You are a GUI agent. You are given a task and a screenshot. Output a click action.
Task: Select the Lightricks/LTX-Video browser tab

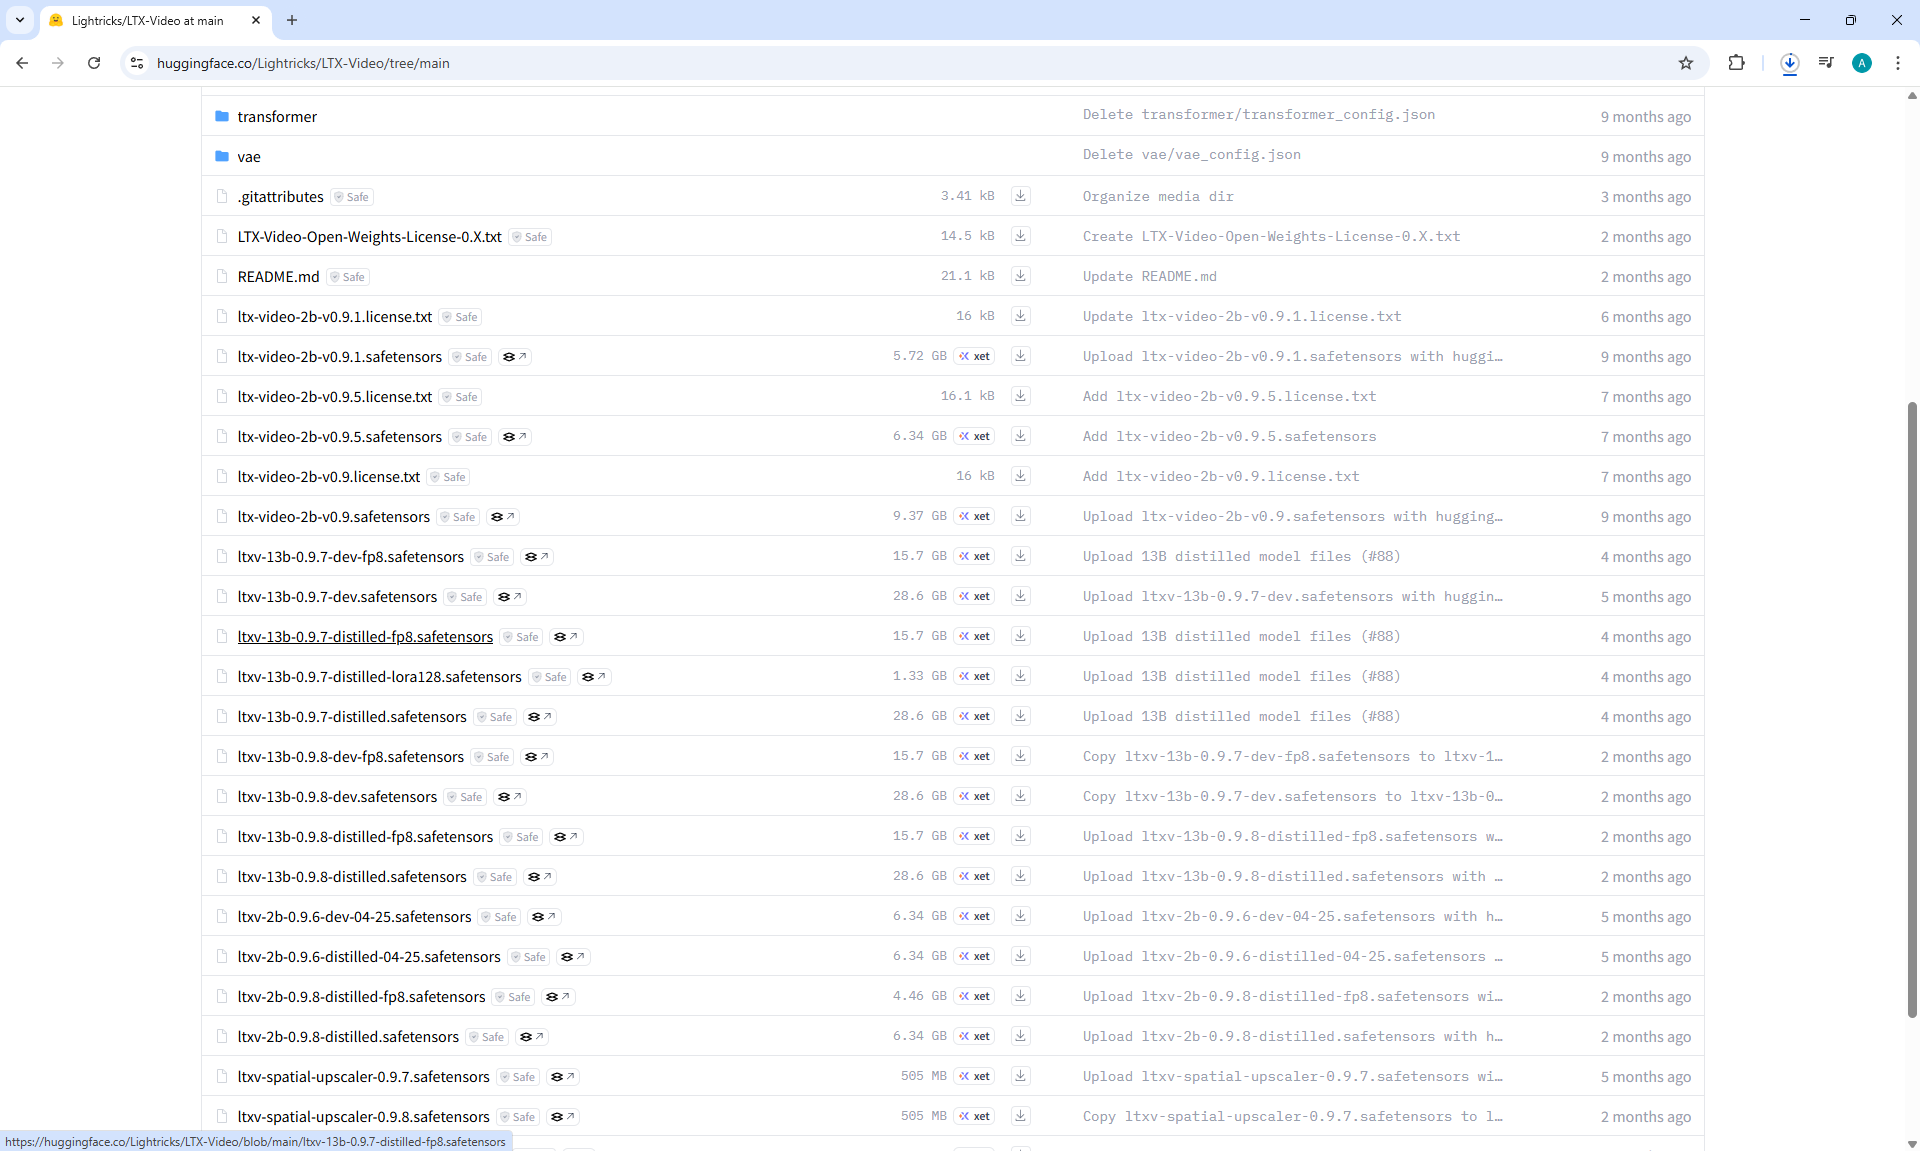148,20
